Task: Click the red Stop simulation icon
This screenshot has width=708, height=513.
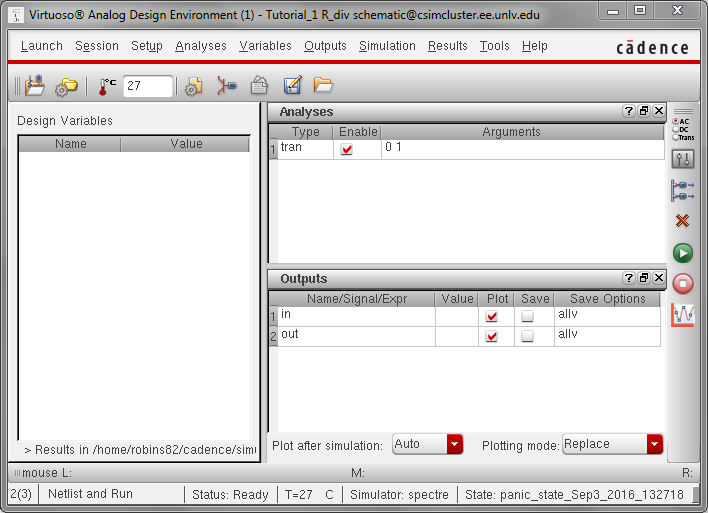Action: 683,284
